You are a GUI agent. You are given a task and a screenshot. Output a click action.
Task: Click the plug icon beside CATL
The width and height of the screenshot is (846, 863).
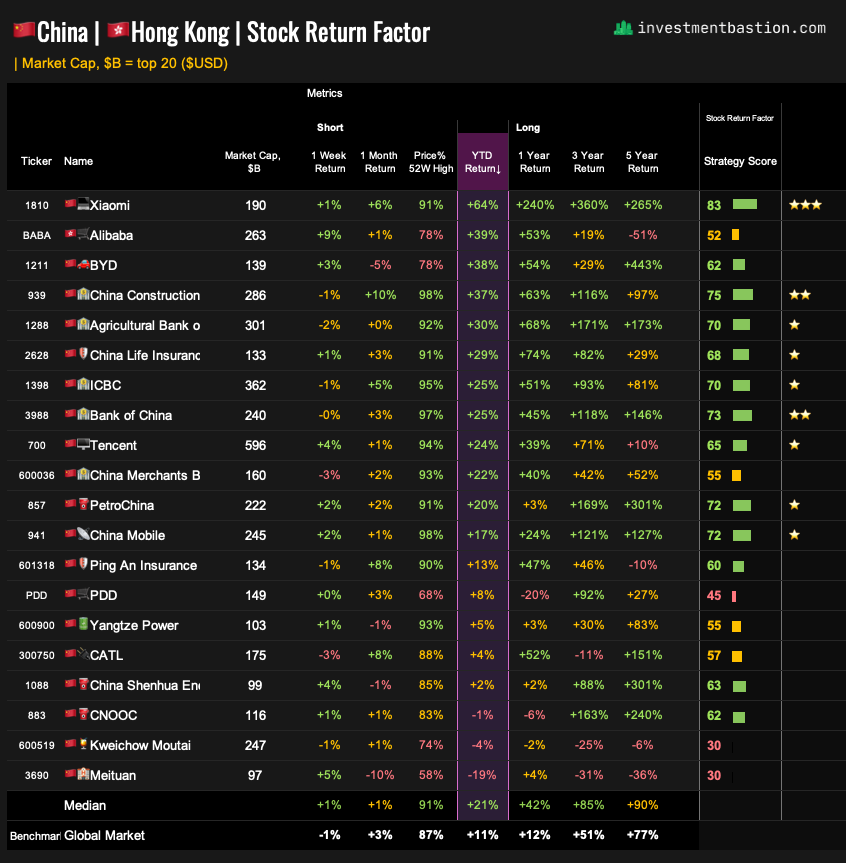(x=83, y=654)
